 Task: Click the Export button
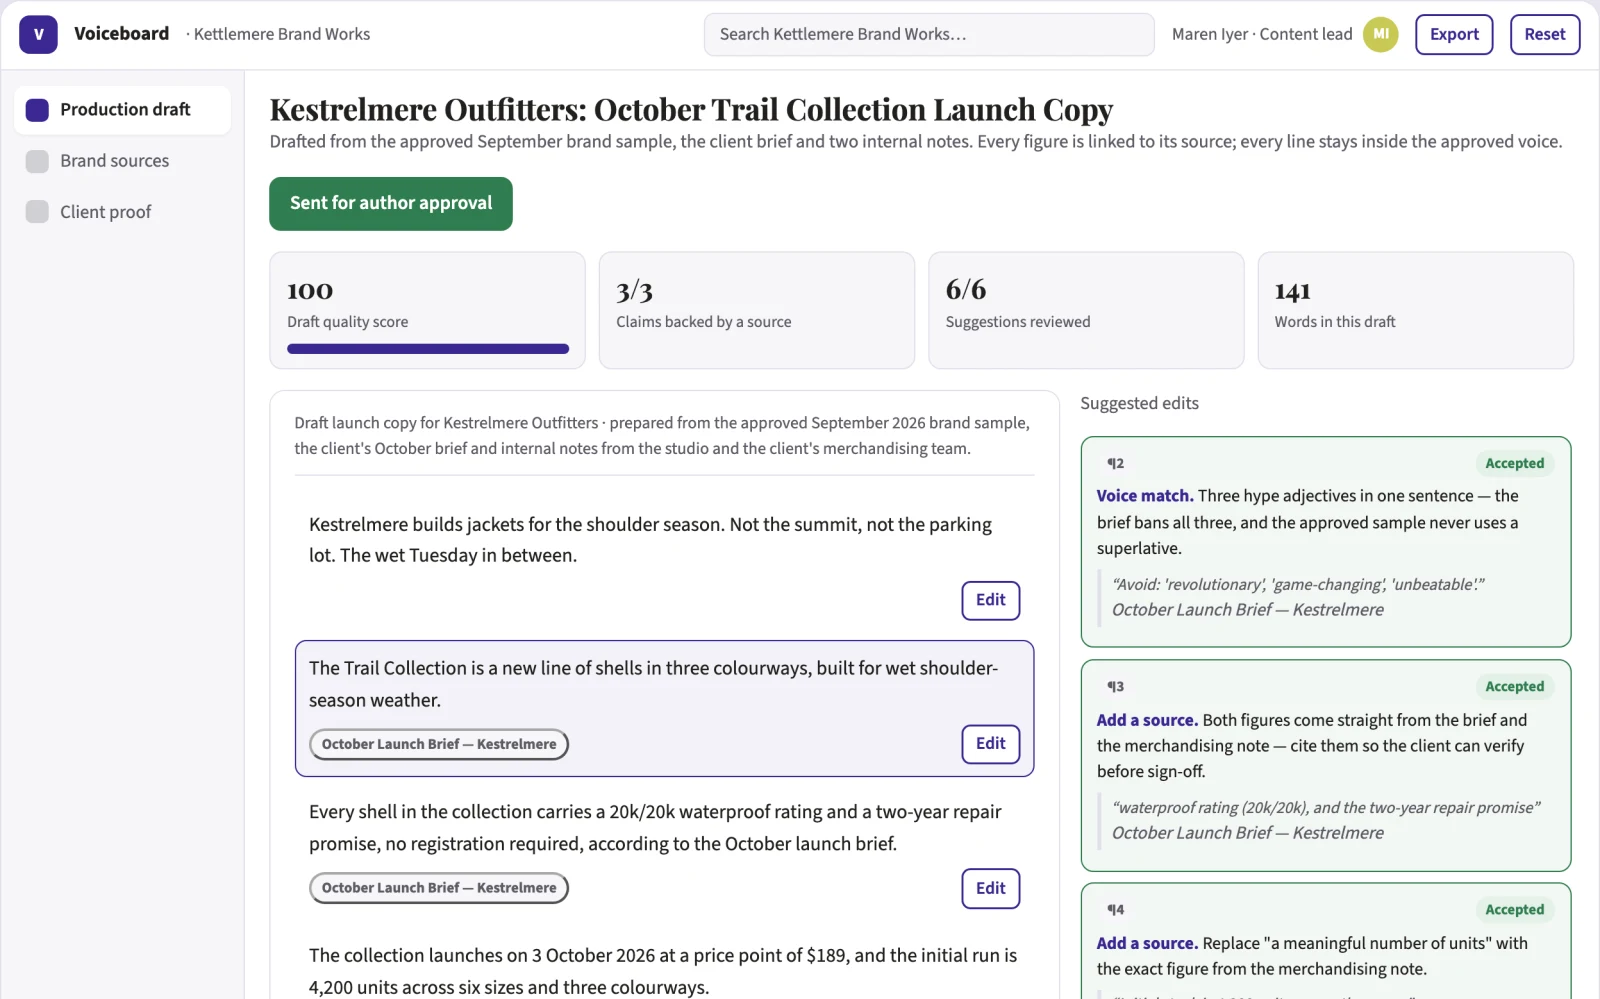pyautogui.click(x=1454, y=34)
